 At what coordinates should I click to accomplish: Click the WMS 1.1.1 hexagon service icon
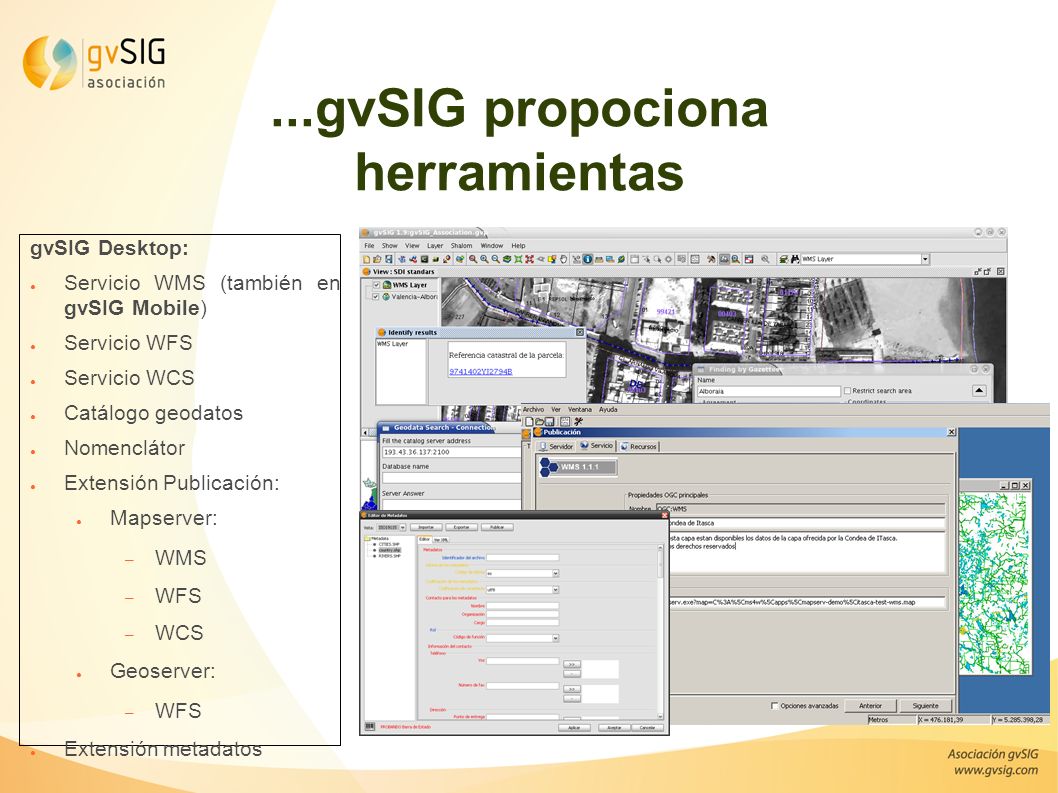(548, 467)
